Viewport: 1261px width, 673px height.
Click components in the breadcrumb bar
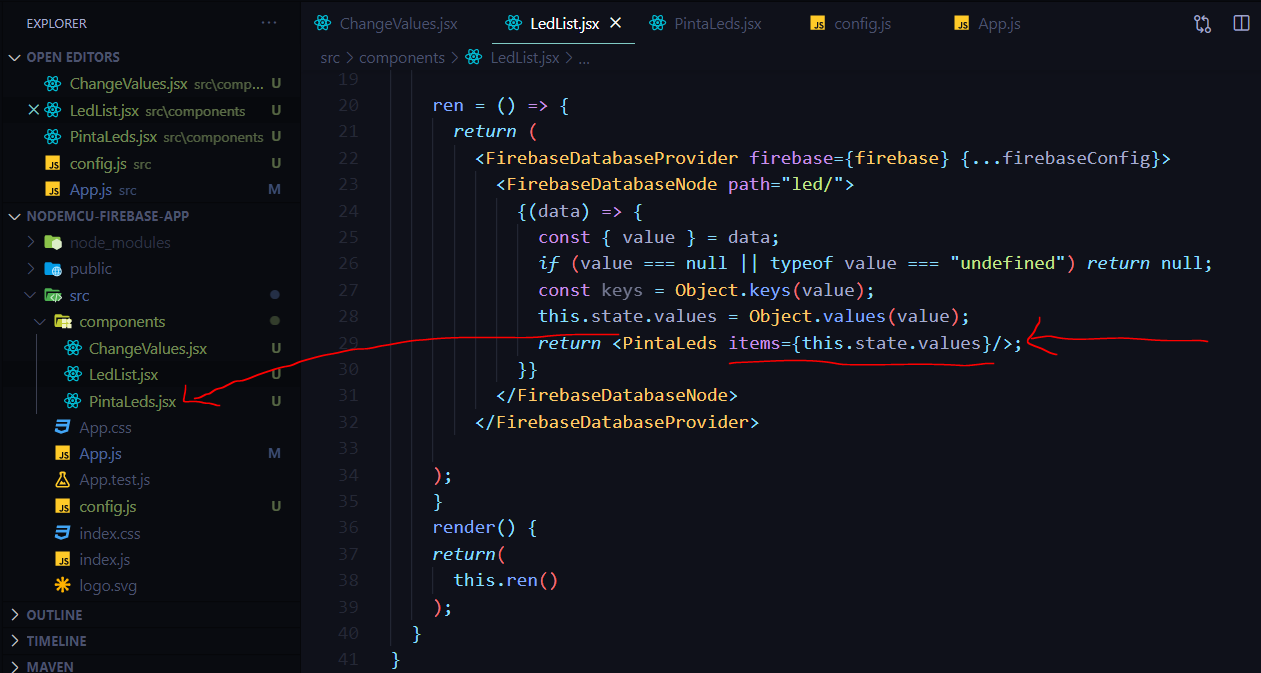coord(402,57)
